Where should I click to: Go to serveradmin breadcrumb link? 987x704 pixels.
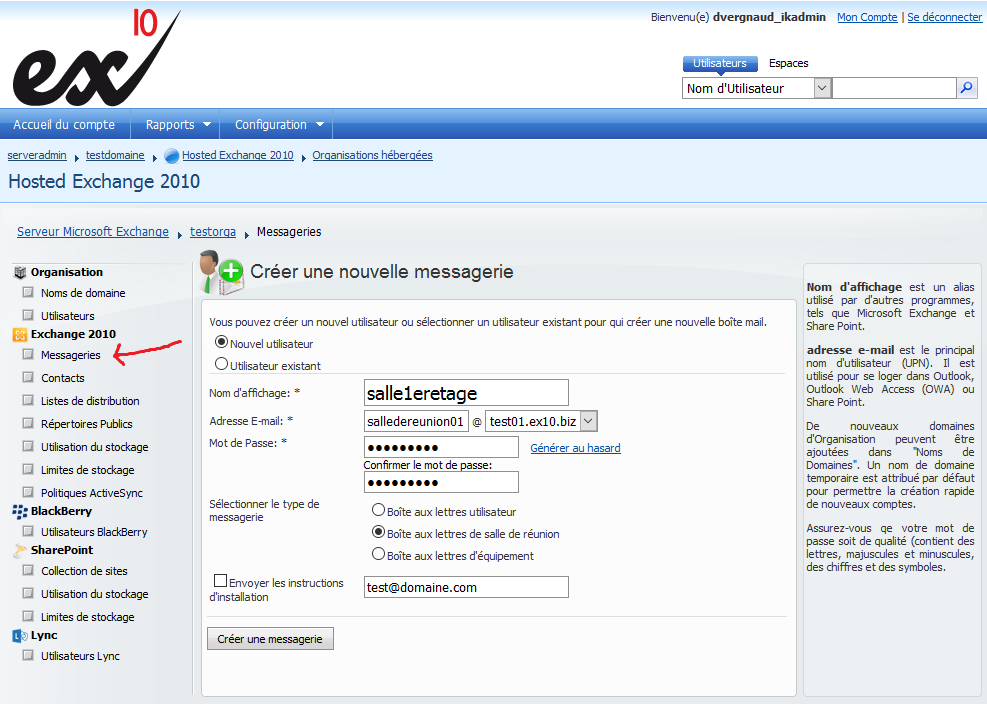point(37,155)
